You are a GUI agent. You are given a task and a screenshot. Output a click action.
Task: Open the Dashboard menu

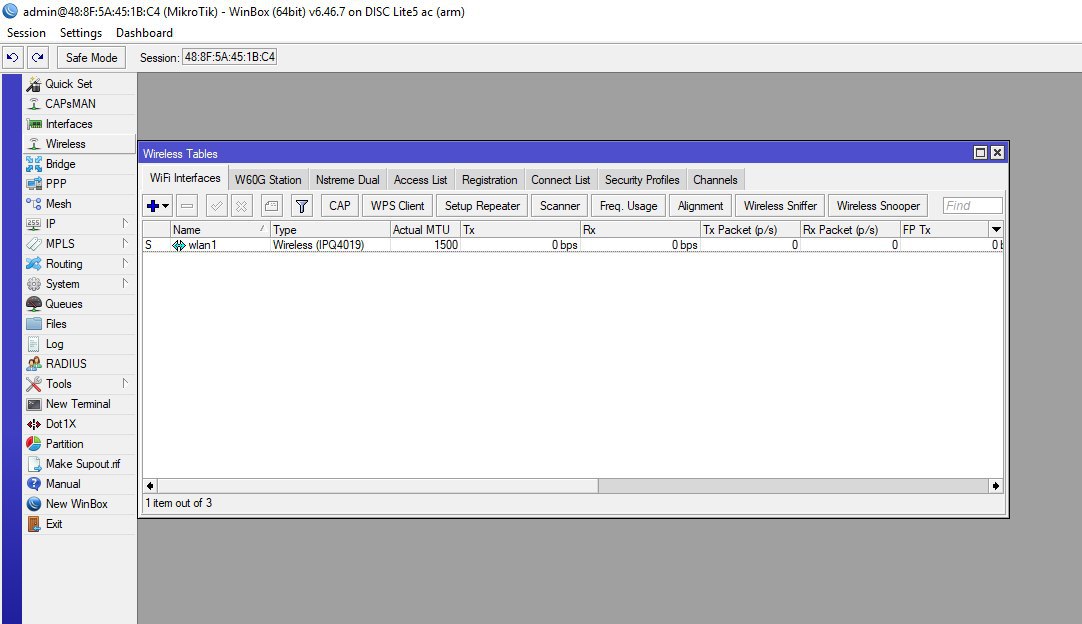pos(144,32)
